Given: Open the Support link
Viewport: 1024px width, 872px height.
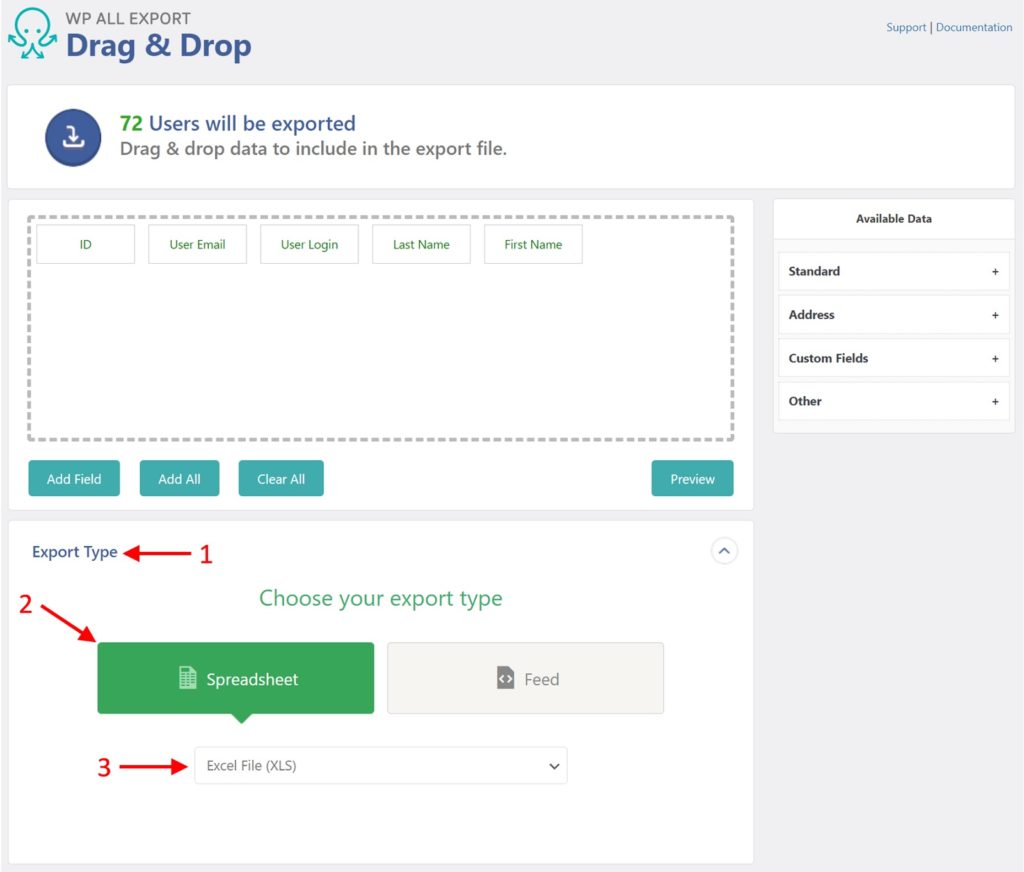Looking at the screenshot, I should click(x=905, y=27).
